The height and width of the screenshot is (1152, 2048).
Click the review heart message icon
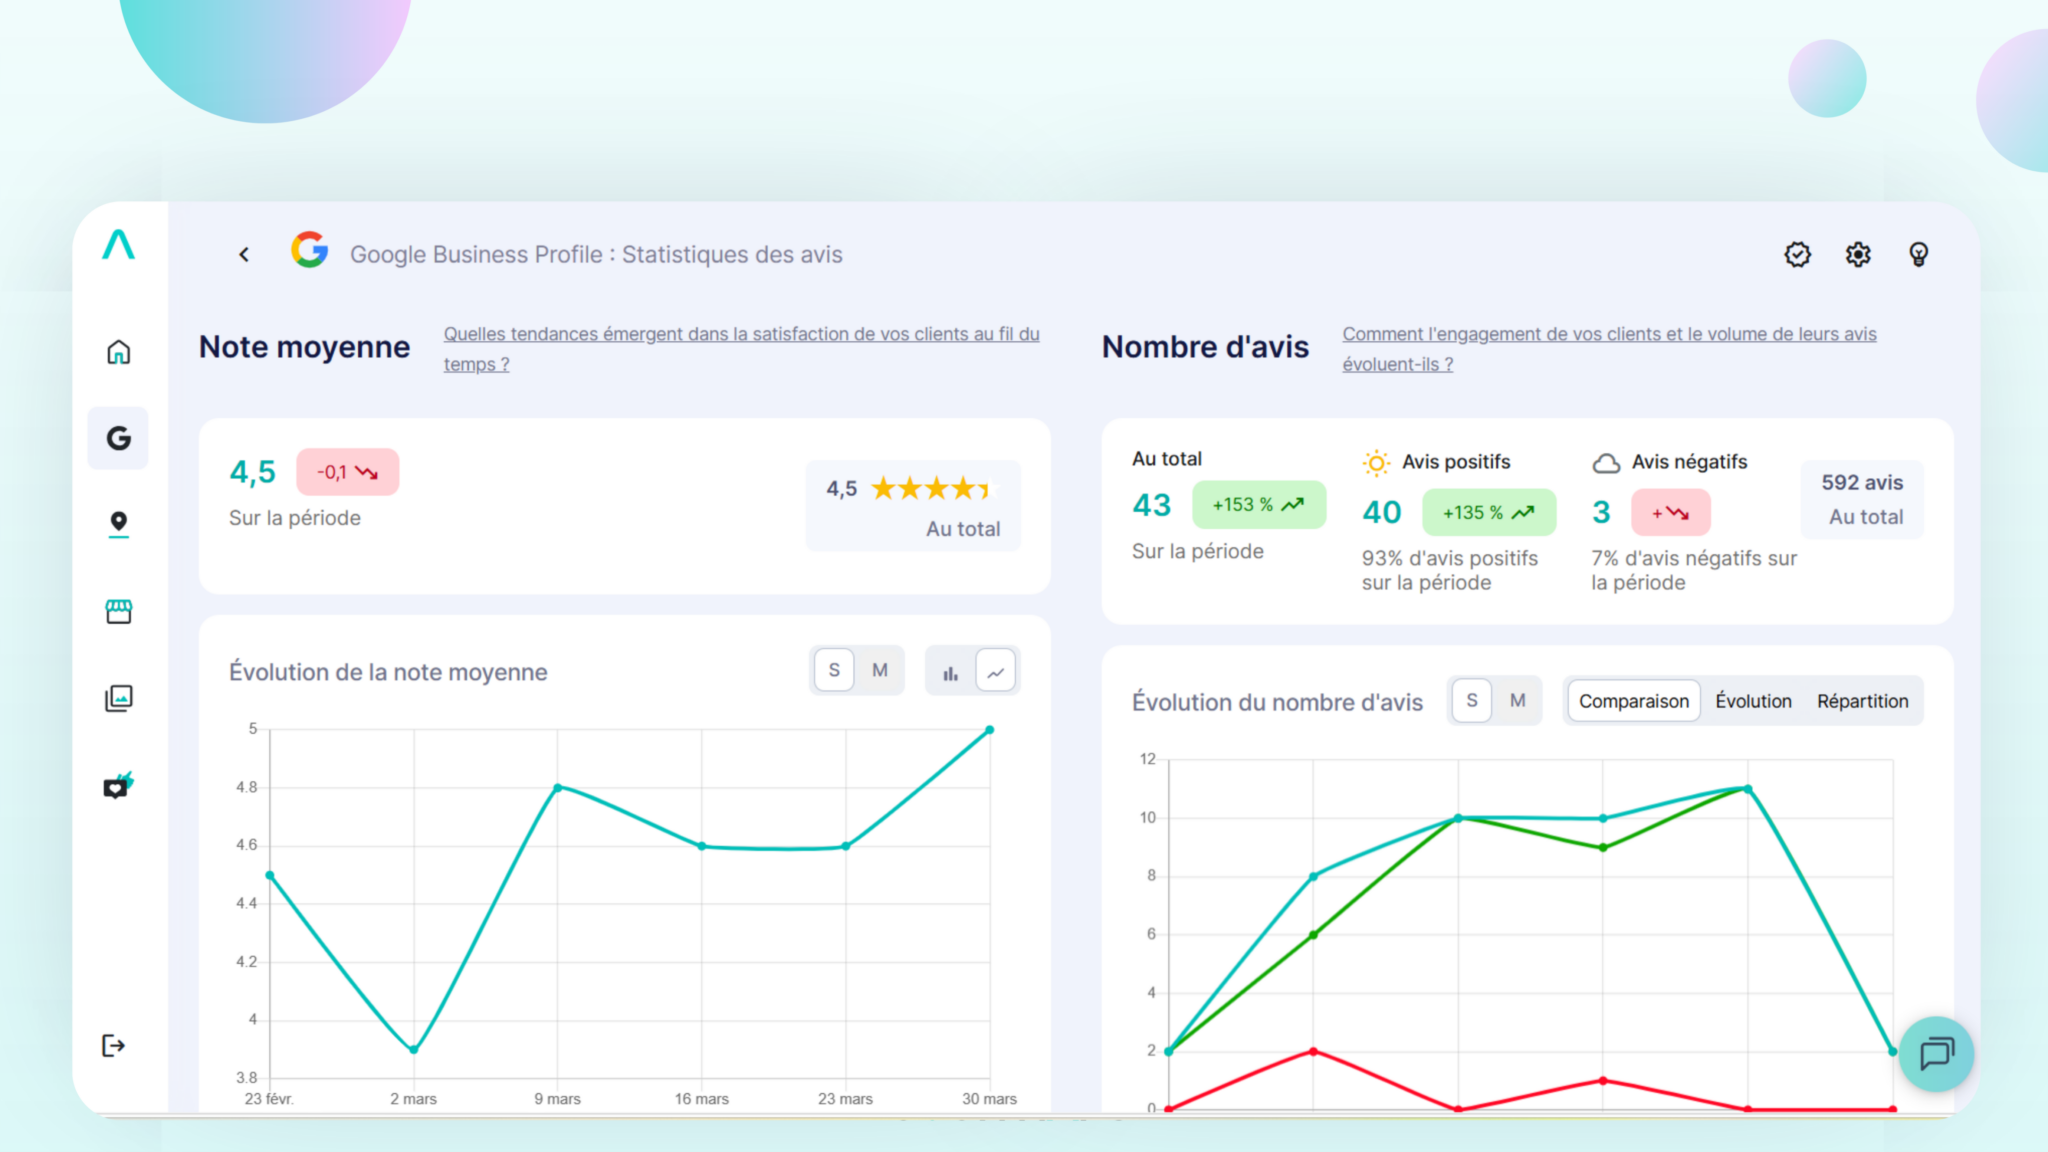(118, 786)
